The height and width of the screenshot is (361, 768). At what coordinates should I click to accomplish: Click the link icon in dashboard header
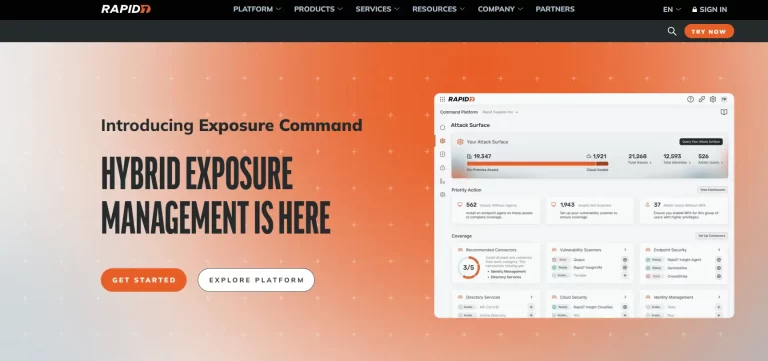coord(701,99)
